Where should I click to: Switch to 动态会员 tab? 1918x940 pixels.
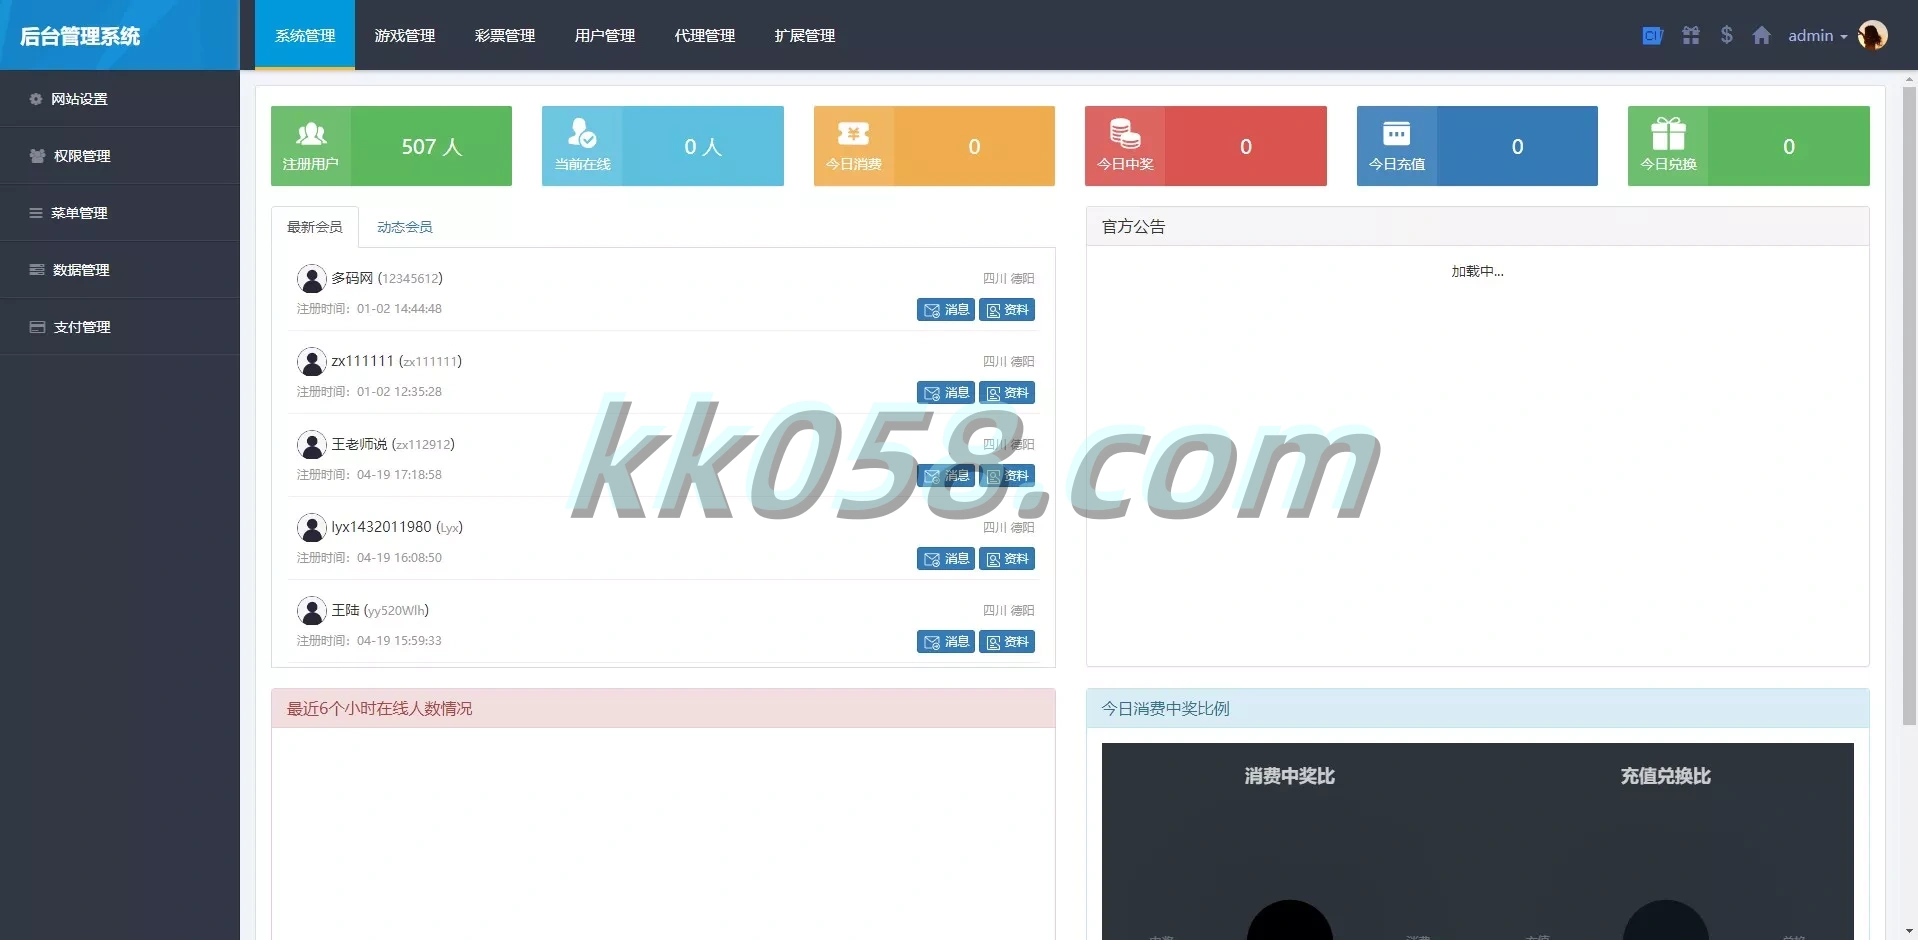coord(405,227)
